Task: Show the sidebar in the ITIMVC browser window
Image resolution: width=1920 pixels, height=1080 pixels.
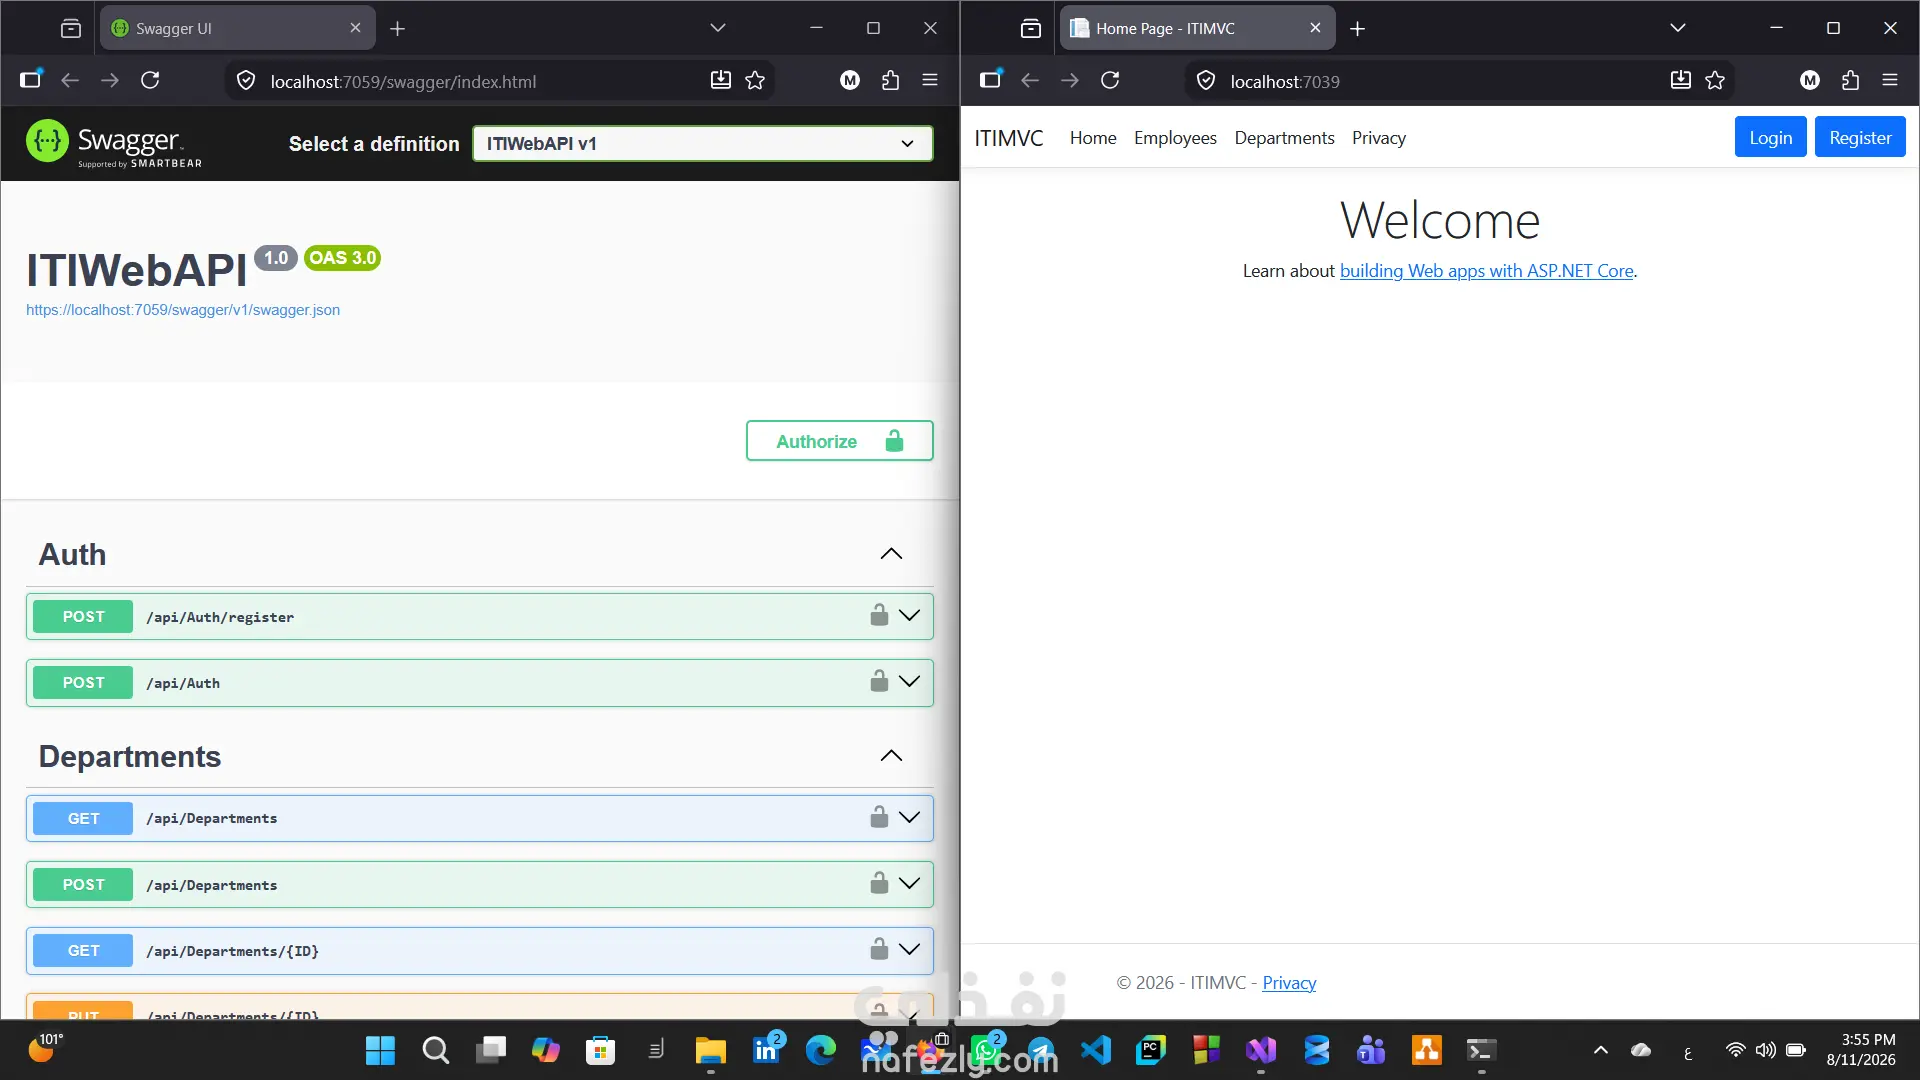Action: (991, 80)
